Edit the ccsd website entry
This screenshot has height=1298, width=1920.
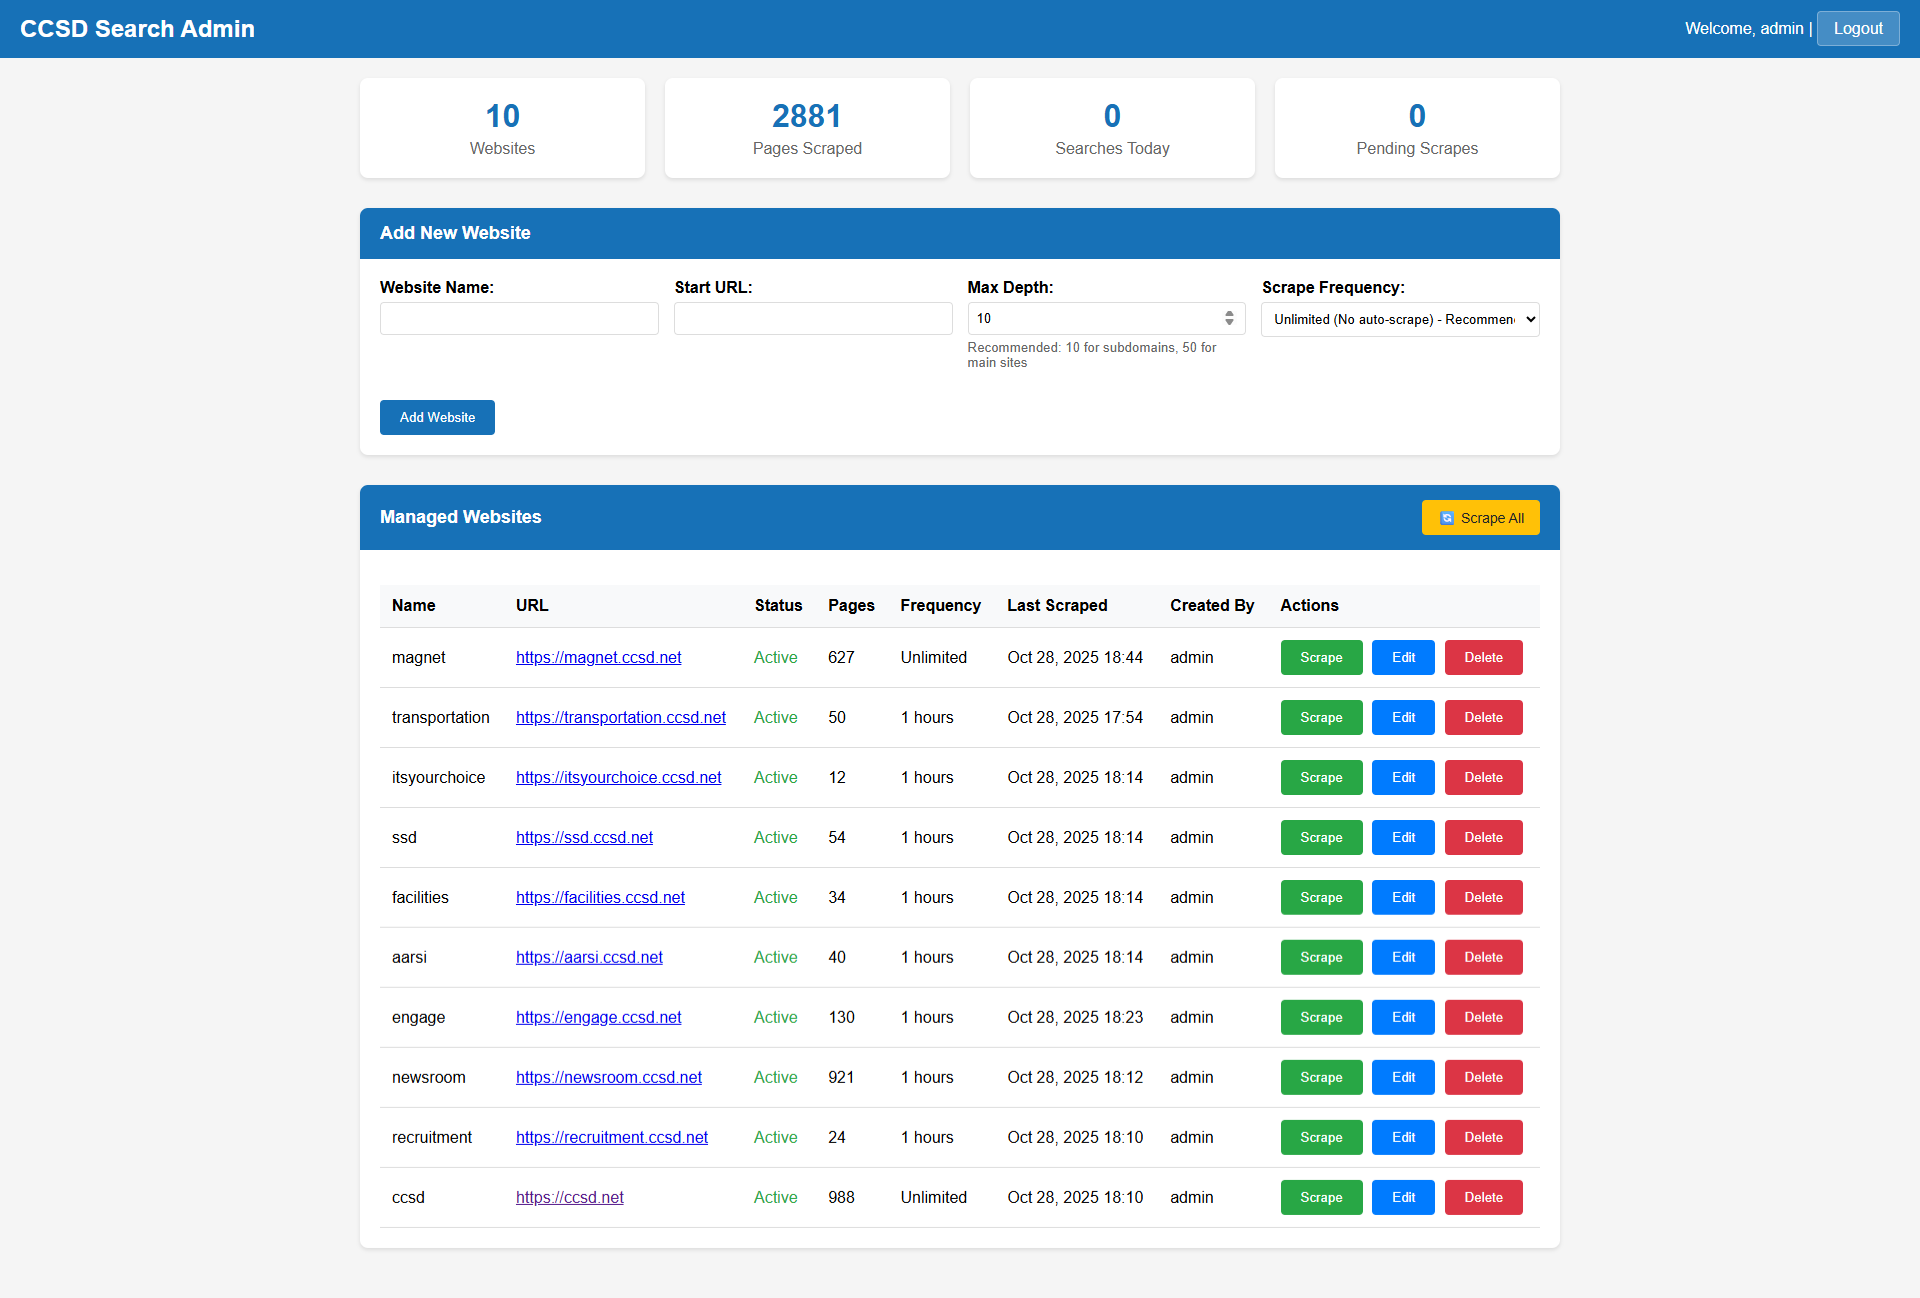pyautogui.click(x=1403, y=1197)
